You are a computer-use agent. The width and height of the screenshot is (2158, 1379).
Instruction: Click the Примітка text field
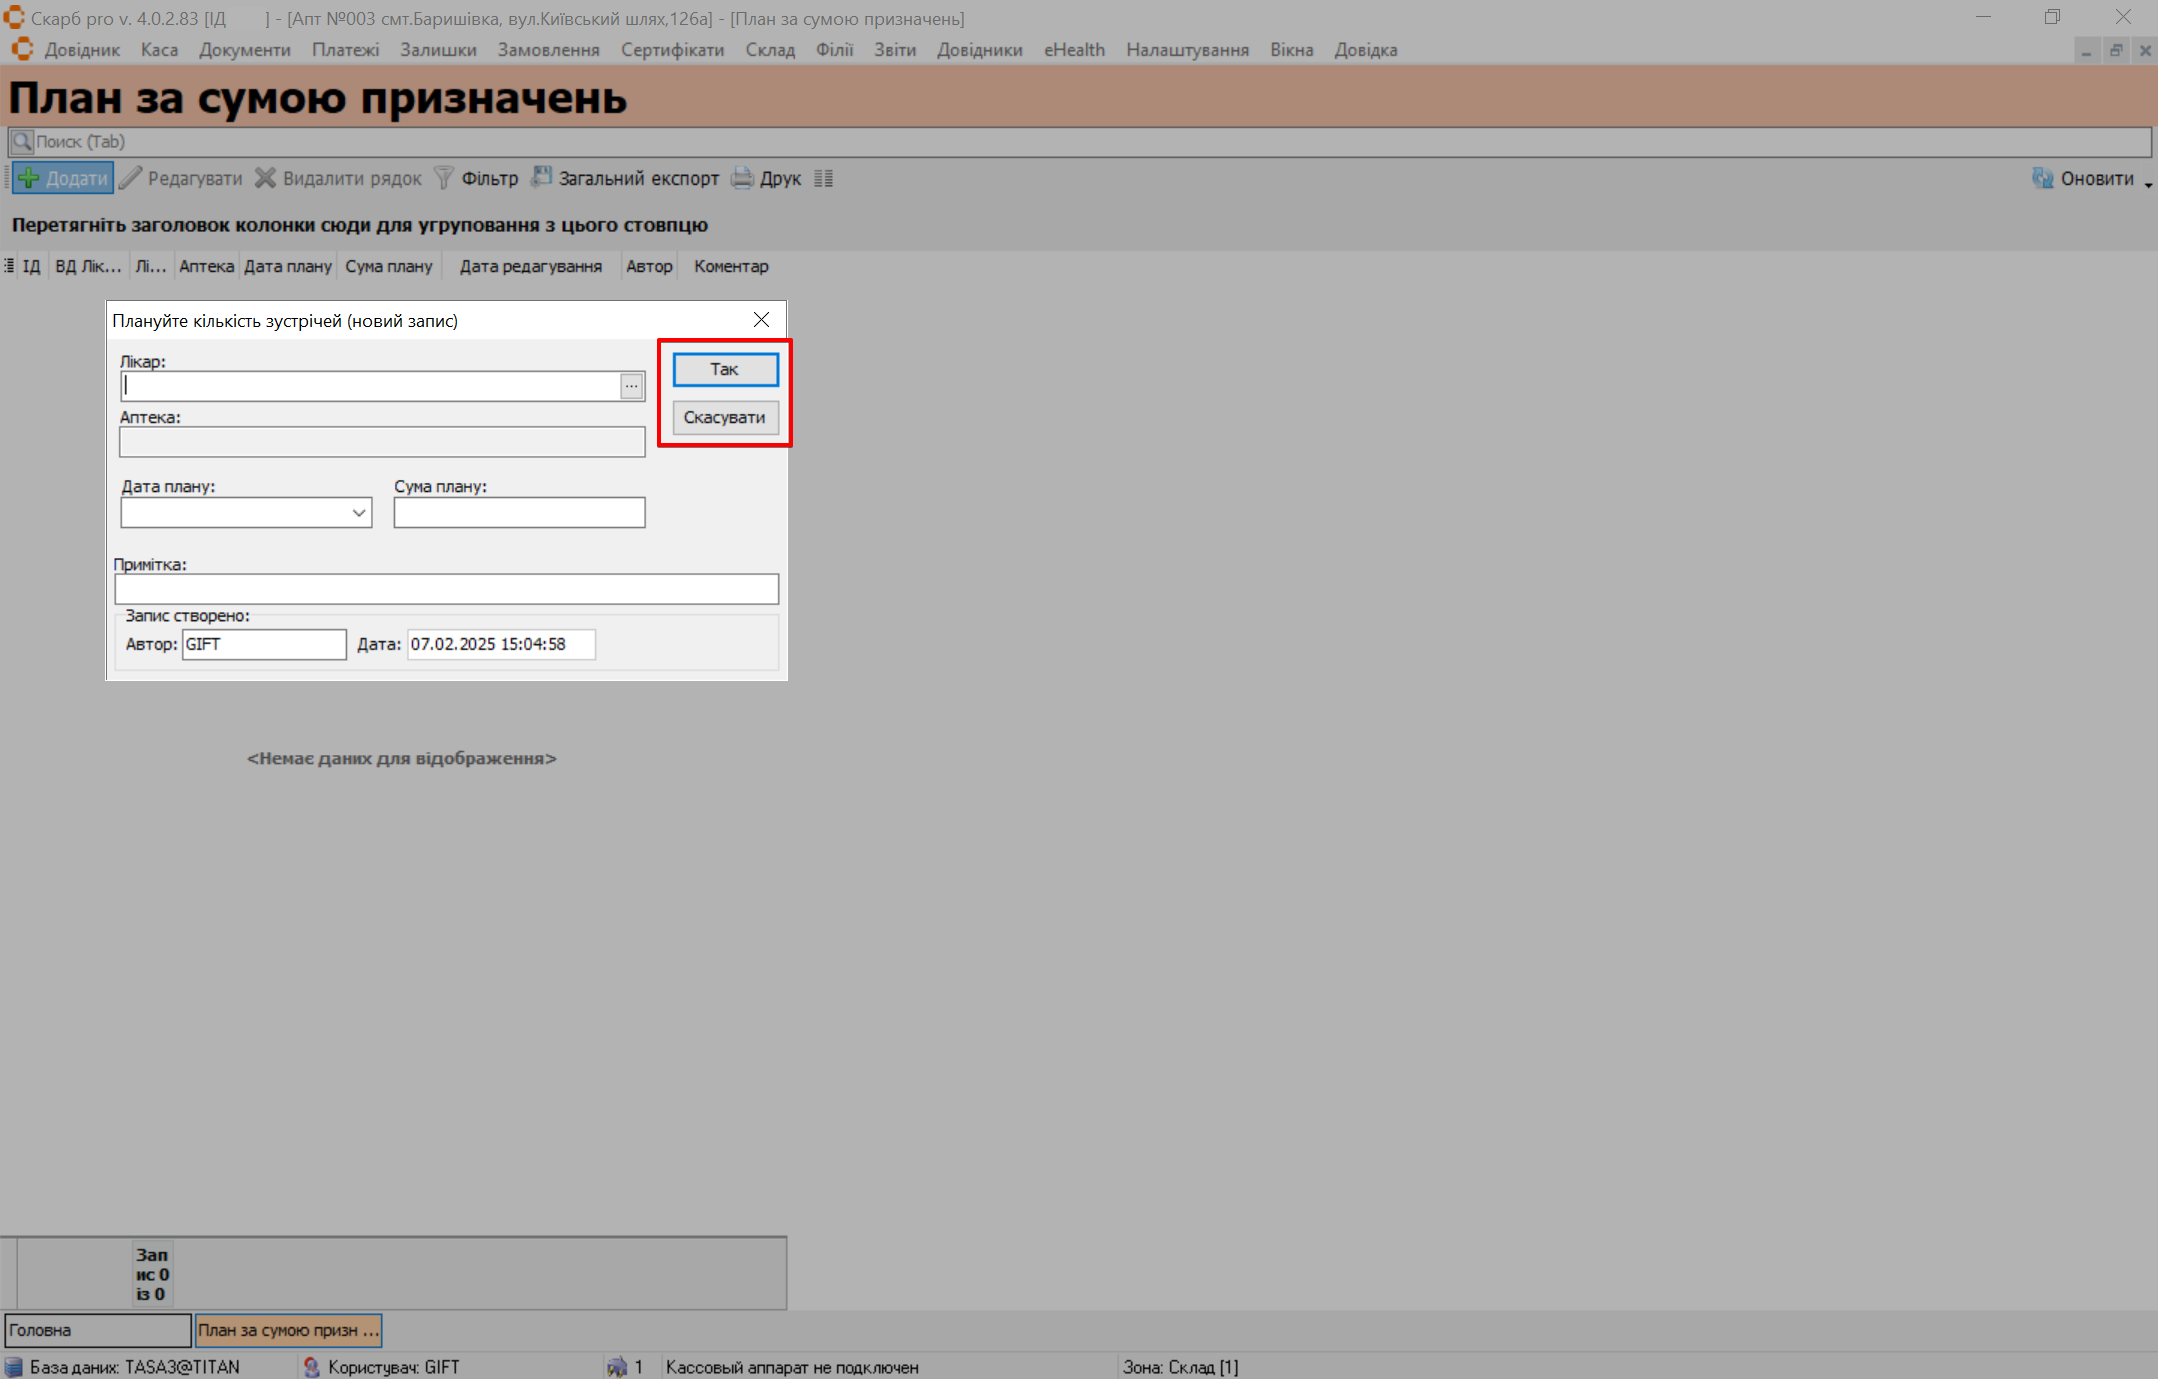446,589
